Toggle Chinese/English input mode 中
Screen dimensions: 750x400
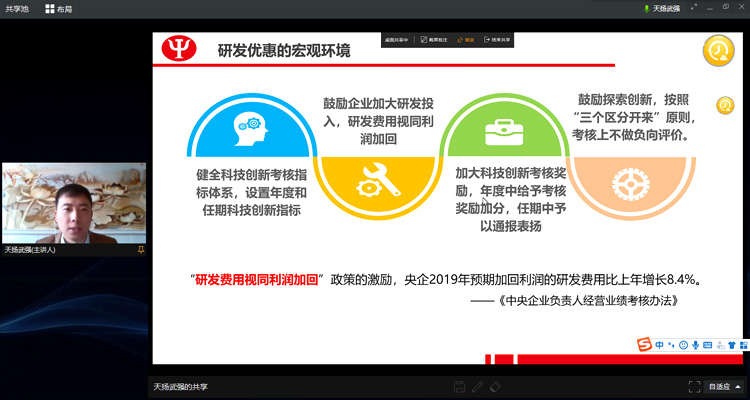(x=660, y=345)
